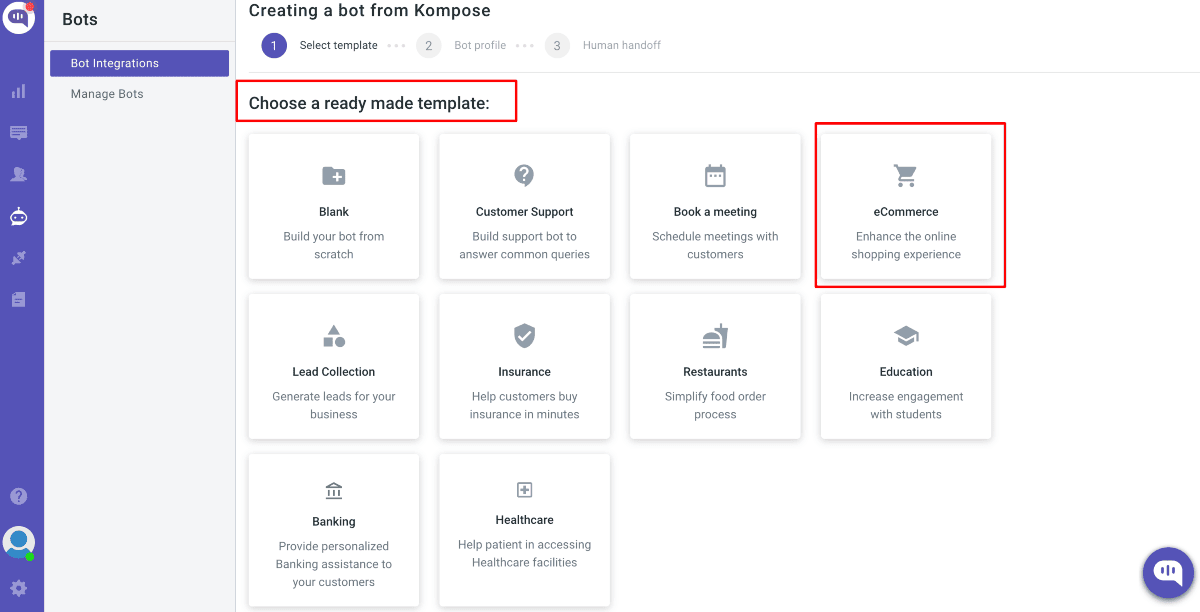Click step 3 Human handoff
Viewport: 1200px width, 612px height.
tap(608, 45)
